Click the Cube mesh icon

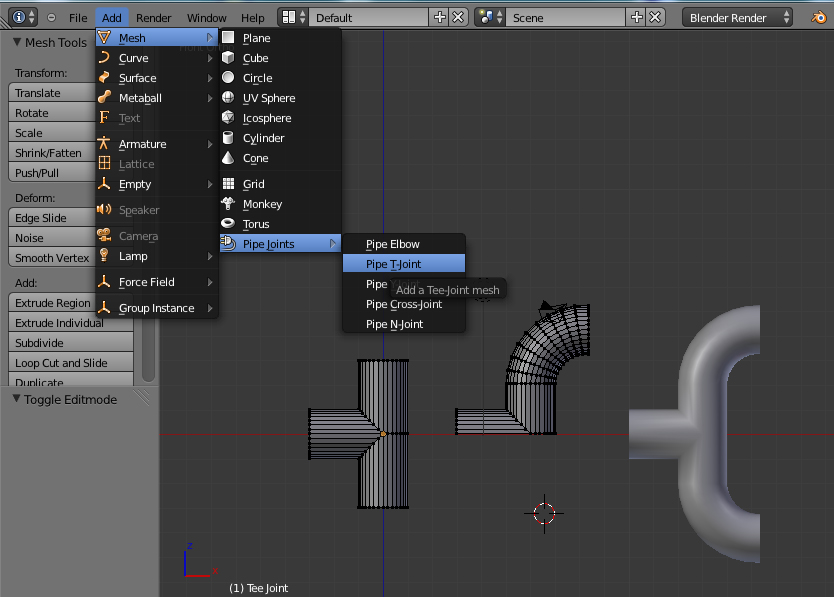coord(228,57)
